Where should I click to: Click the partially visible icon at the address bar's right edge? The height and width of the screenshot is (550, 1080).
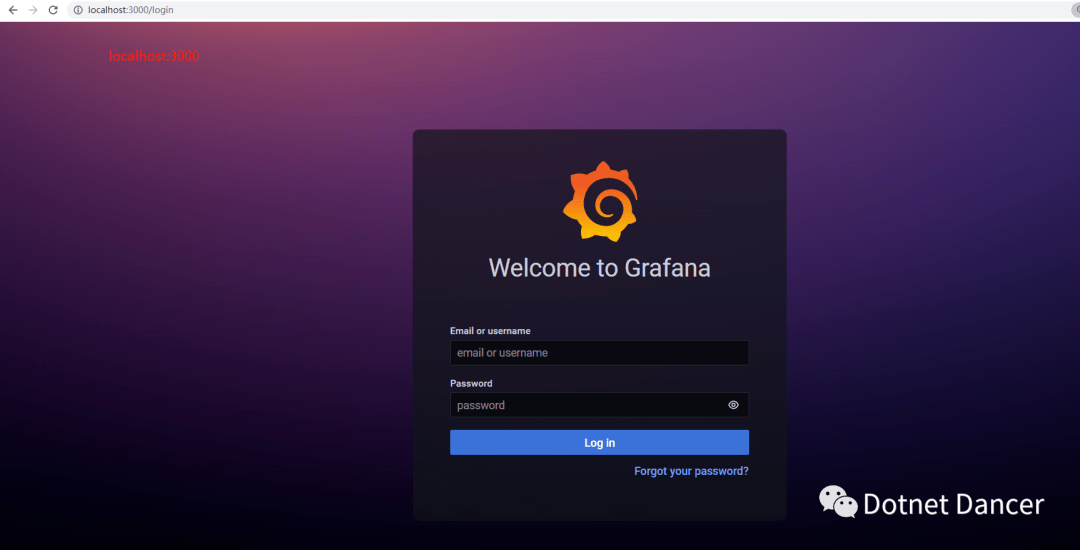click(1076, 10)
